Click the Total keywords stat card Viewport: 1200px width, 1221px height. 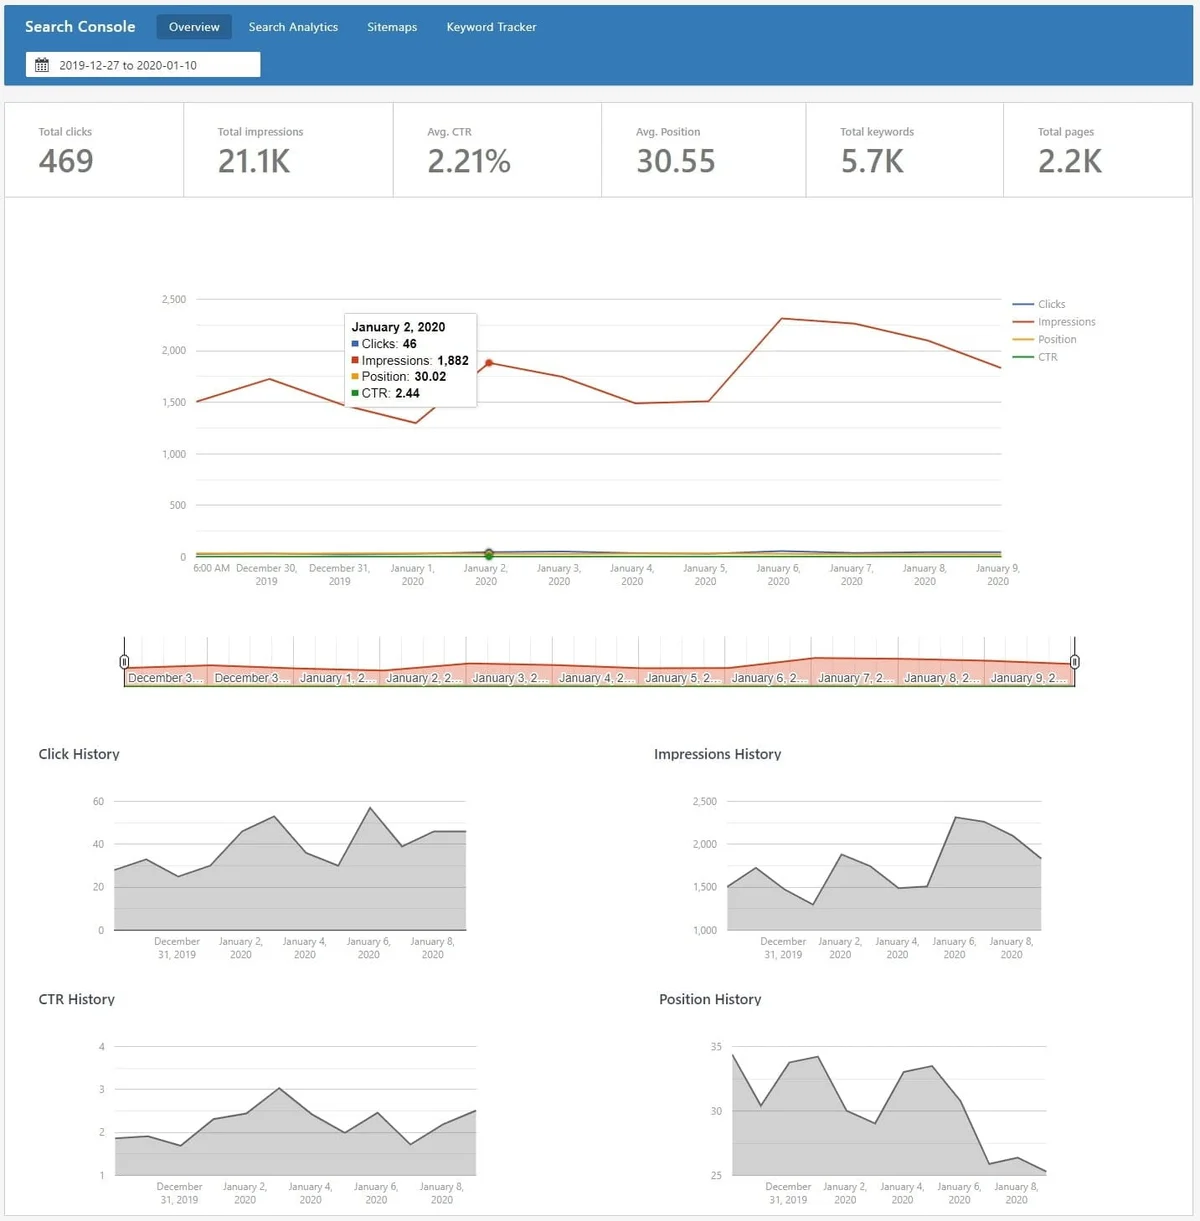point(903,150)
